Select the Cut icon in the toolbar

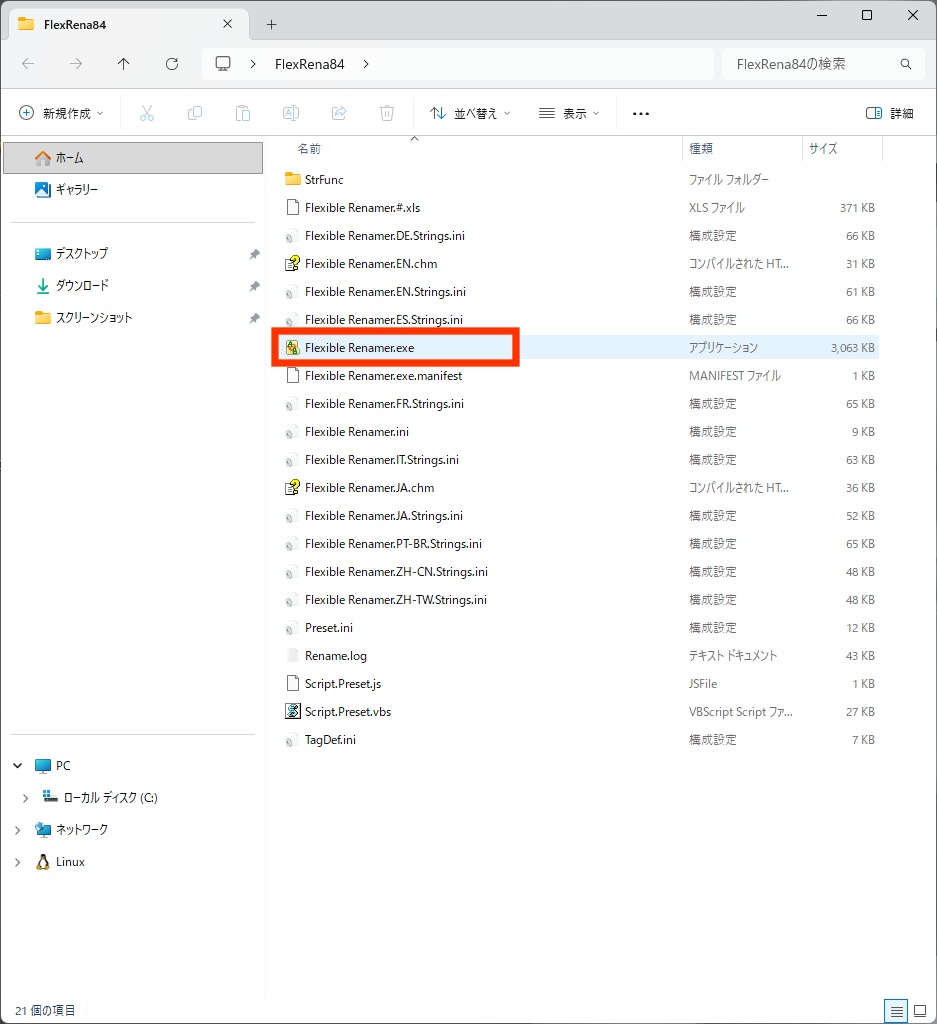147,113
